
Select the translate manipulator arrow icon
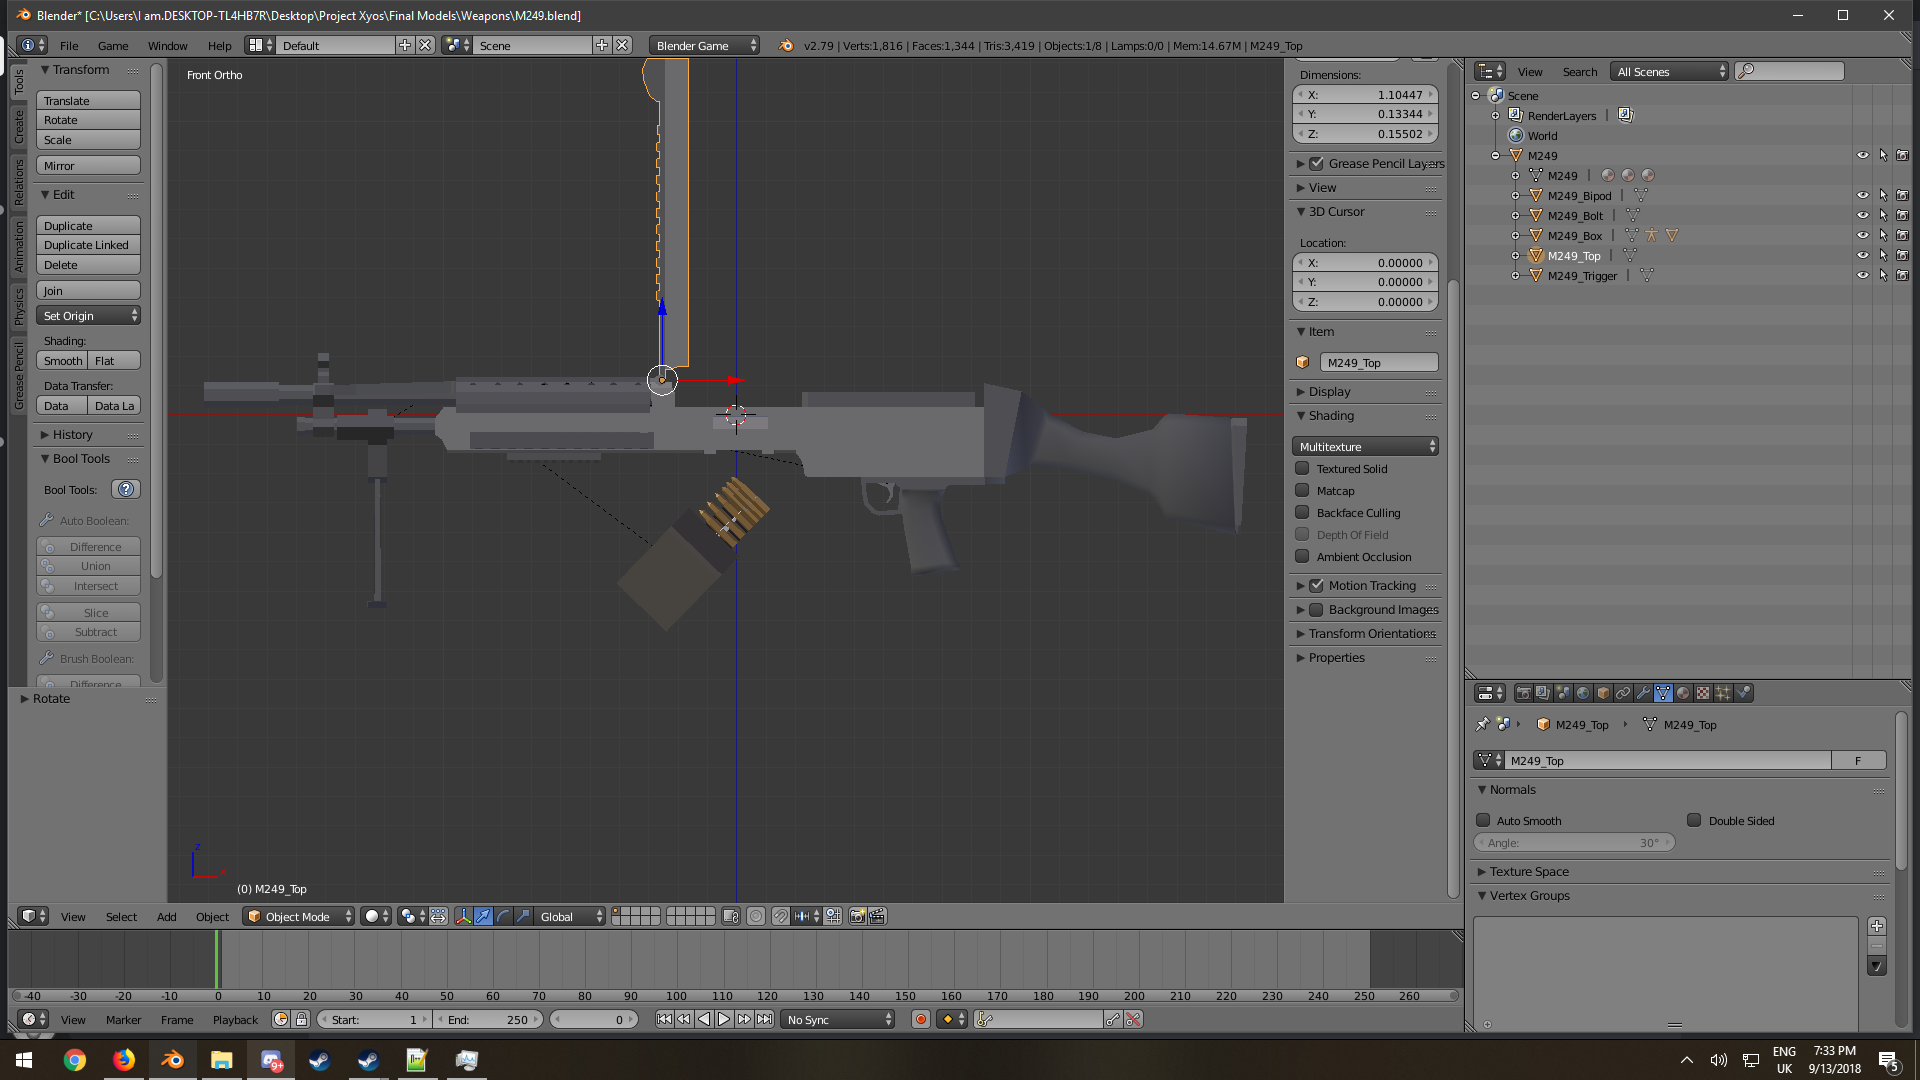pyautogui.click(x=483, y=916)
